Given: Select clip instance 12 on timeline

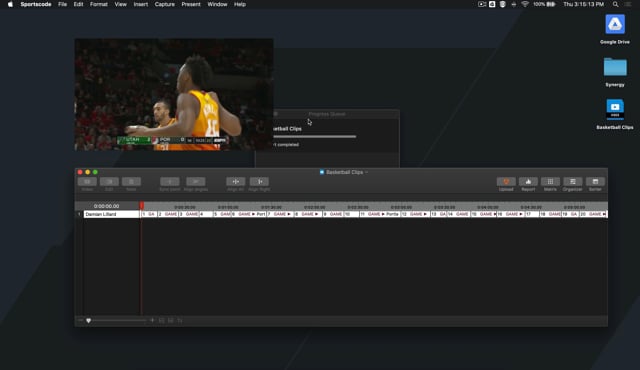Looking at the screenshot, I should click(415, 214).
